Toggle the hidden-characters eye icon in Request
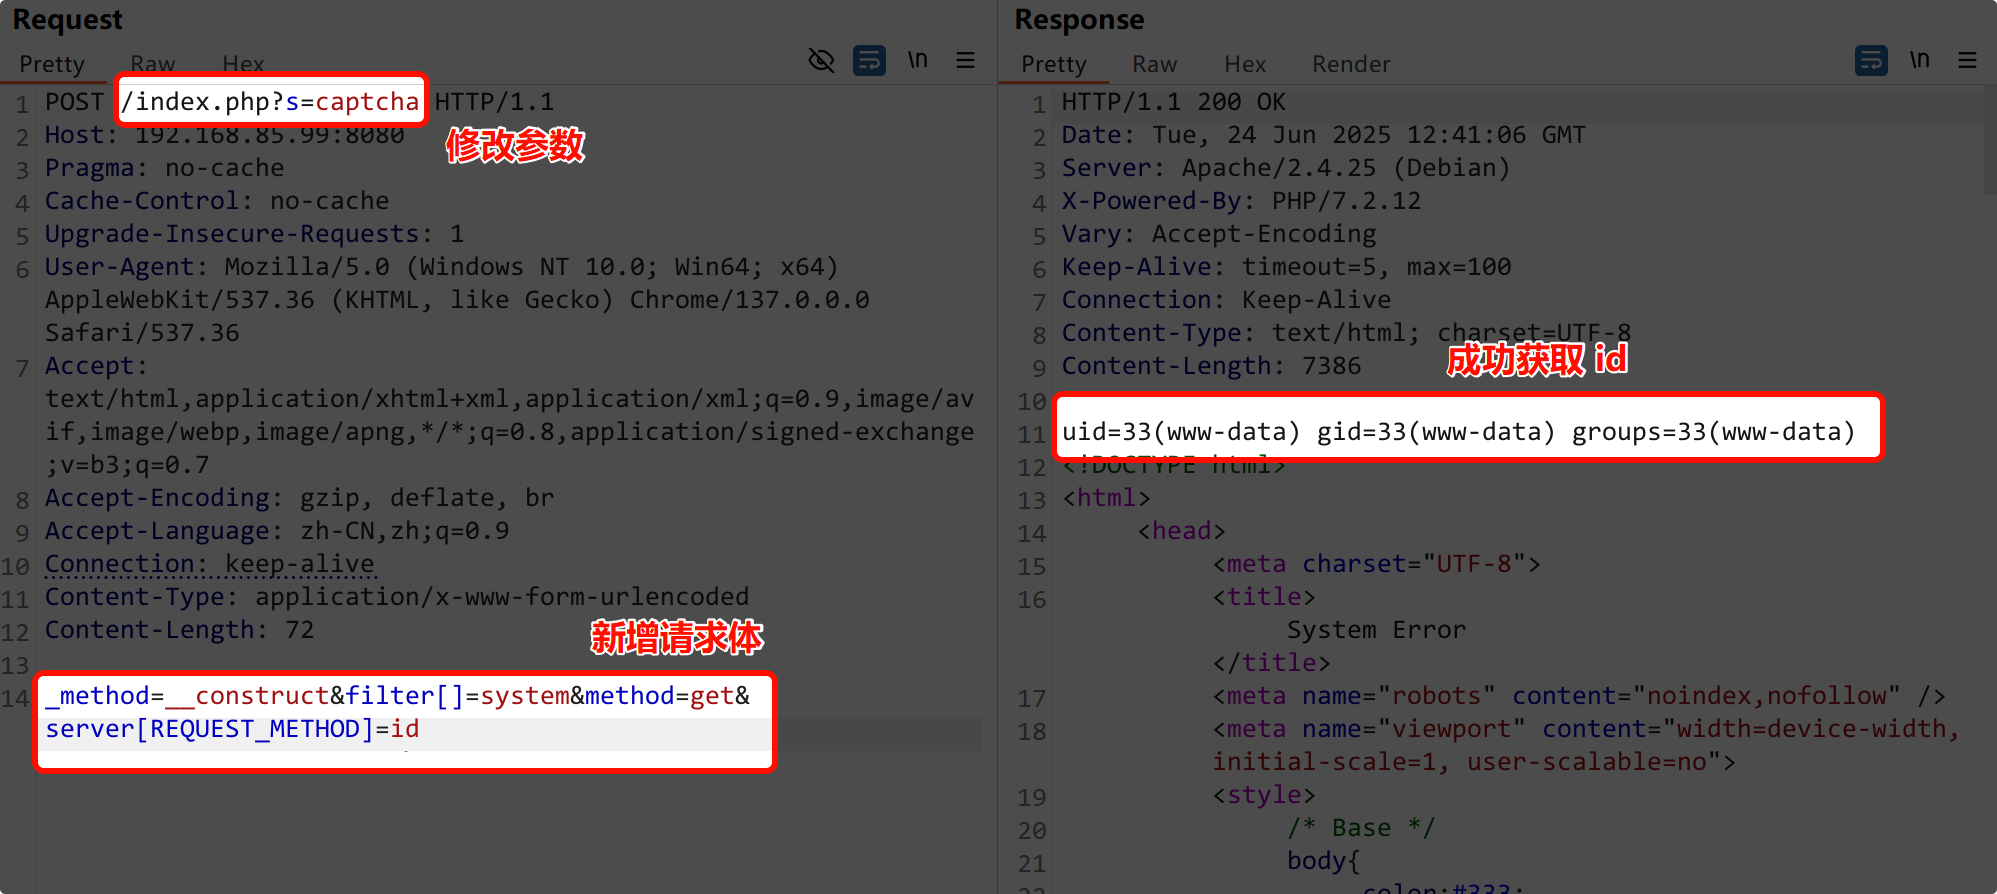This screenshot has width=1997, height=894. pos(821,61)
